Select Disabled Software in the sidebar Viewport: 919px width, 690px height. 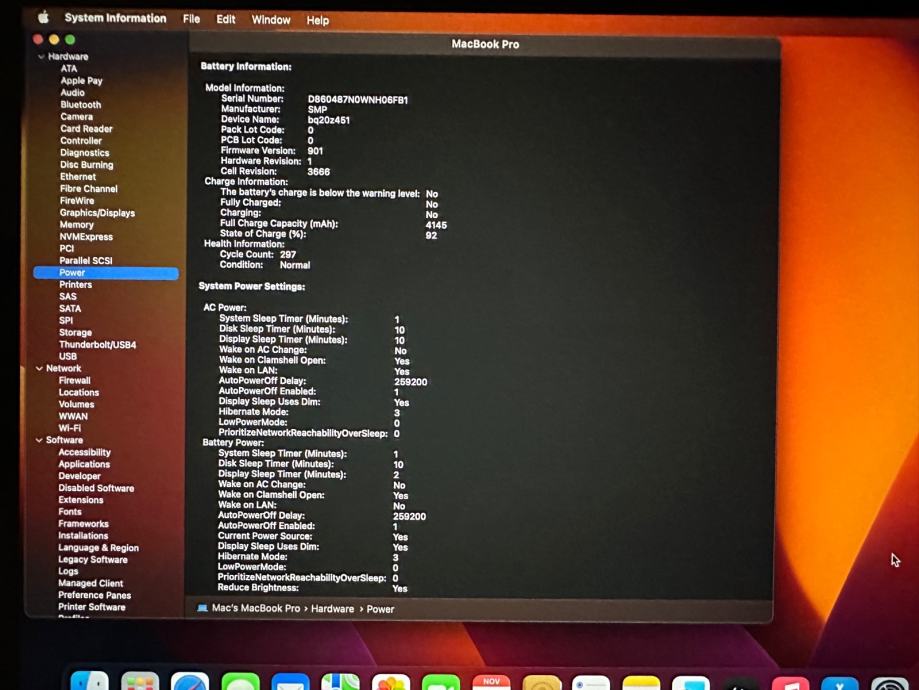96,488
